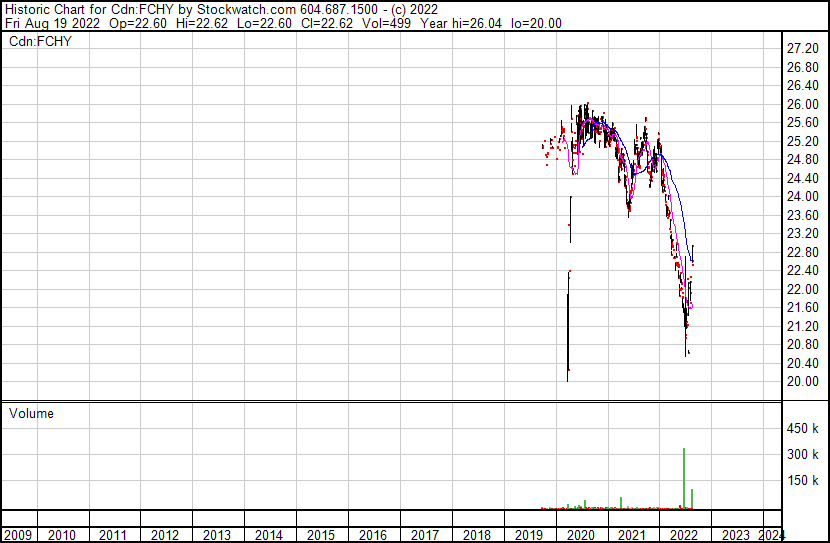This screenshot has height=543, width=830.
Task: Click the 20.00 price axis label
Action: [x=803, y=381]
